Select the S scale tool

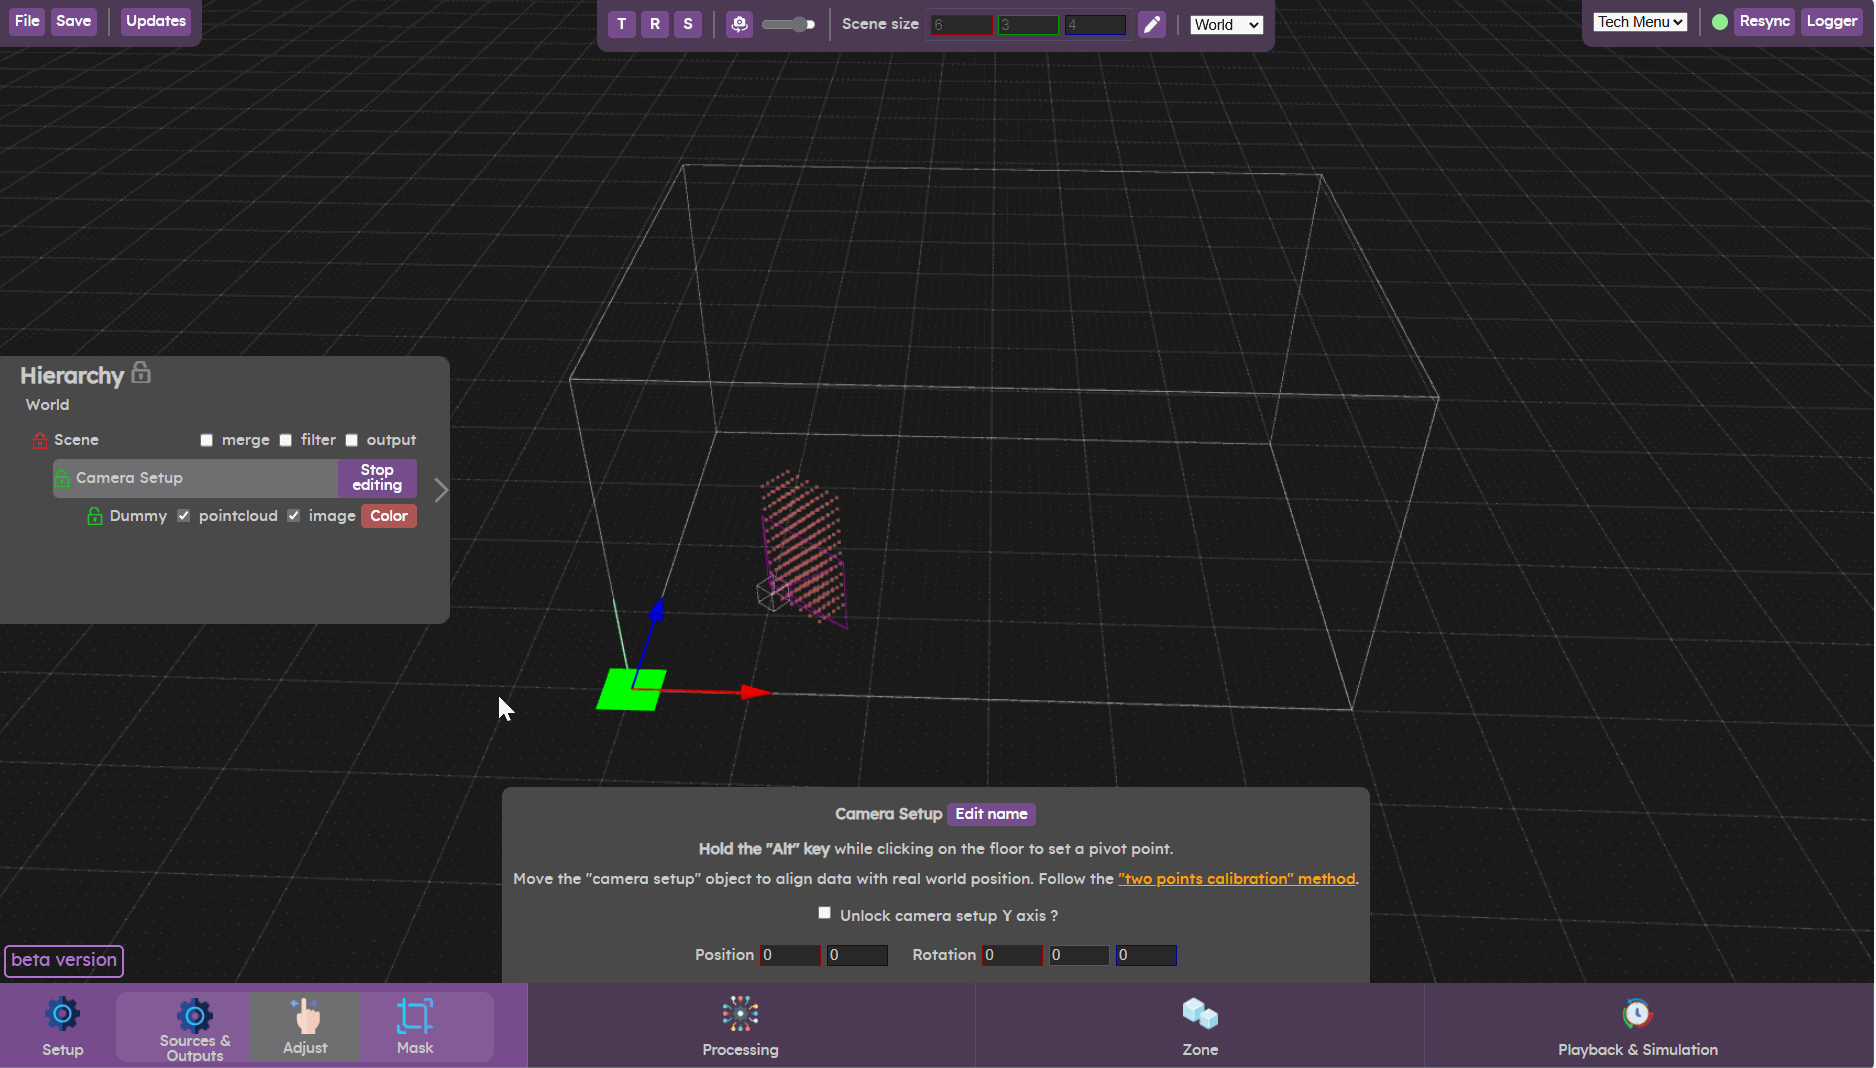(x=688, y=24)
